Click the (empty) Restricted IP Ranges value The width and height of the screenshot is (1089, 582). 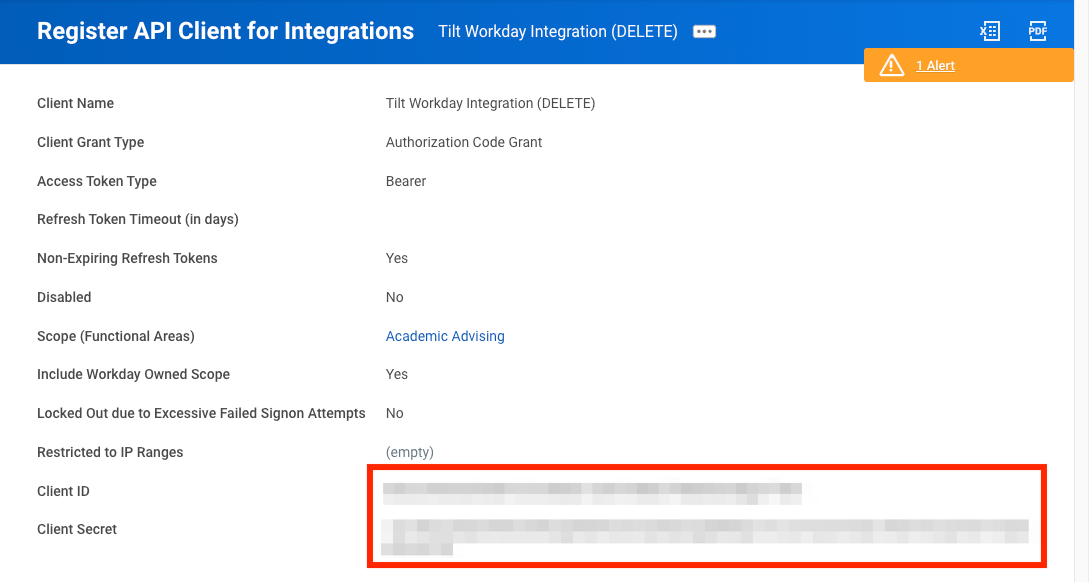410,452
